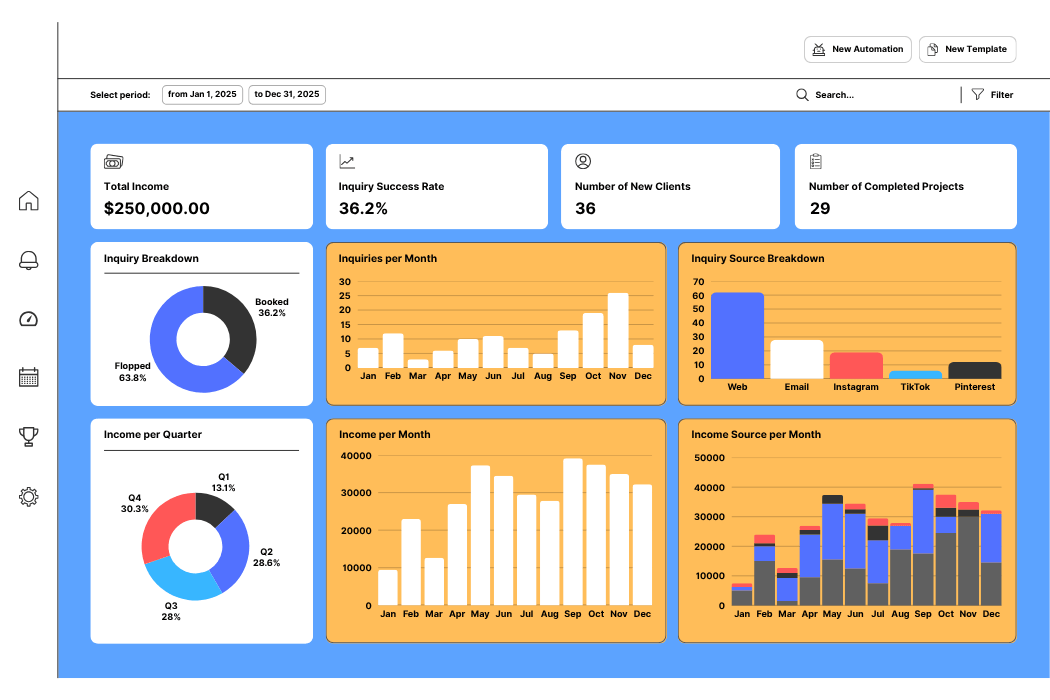Open the 'to Dec 31, 2025' date picker
The image size is (1050, 700).
coord(287,95)
